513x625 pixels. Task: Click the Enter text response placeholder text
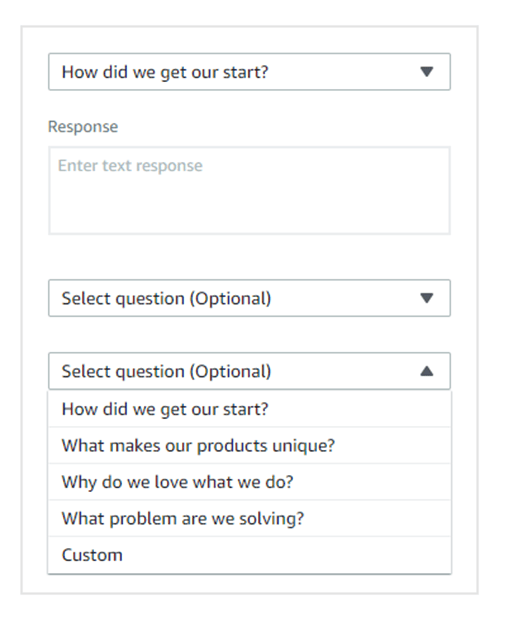[x=130, y=165]
